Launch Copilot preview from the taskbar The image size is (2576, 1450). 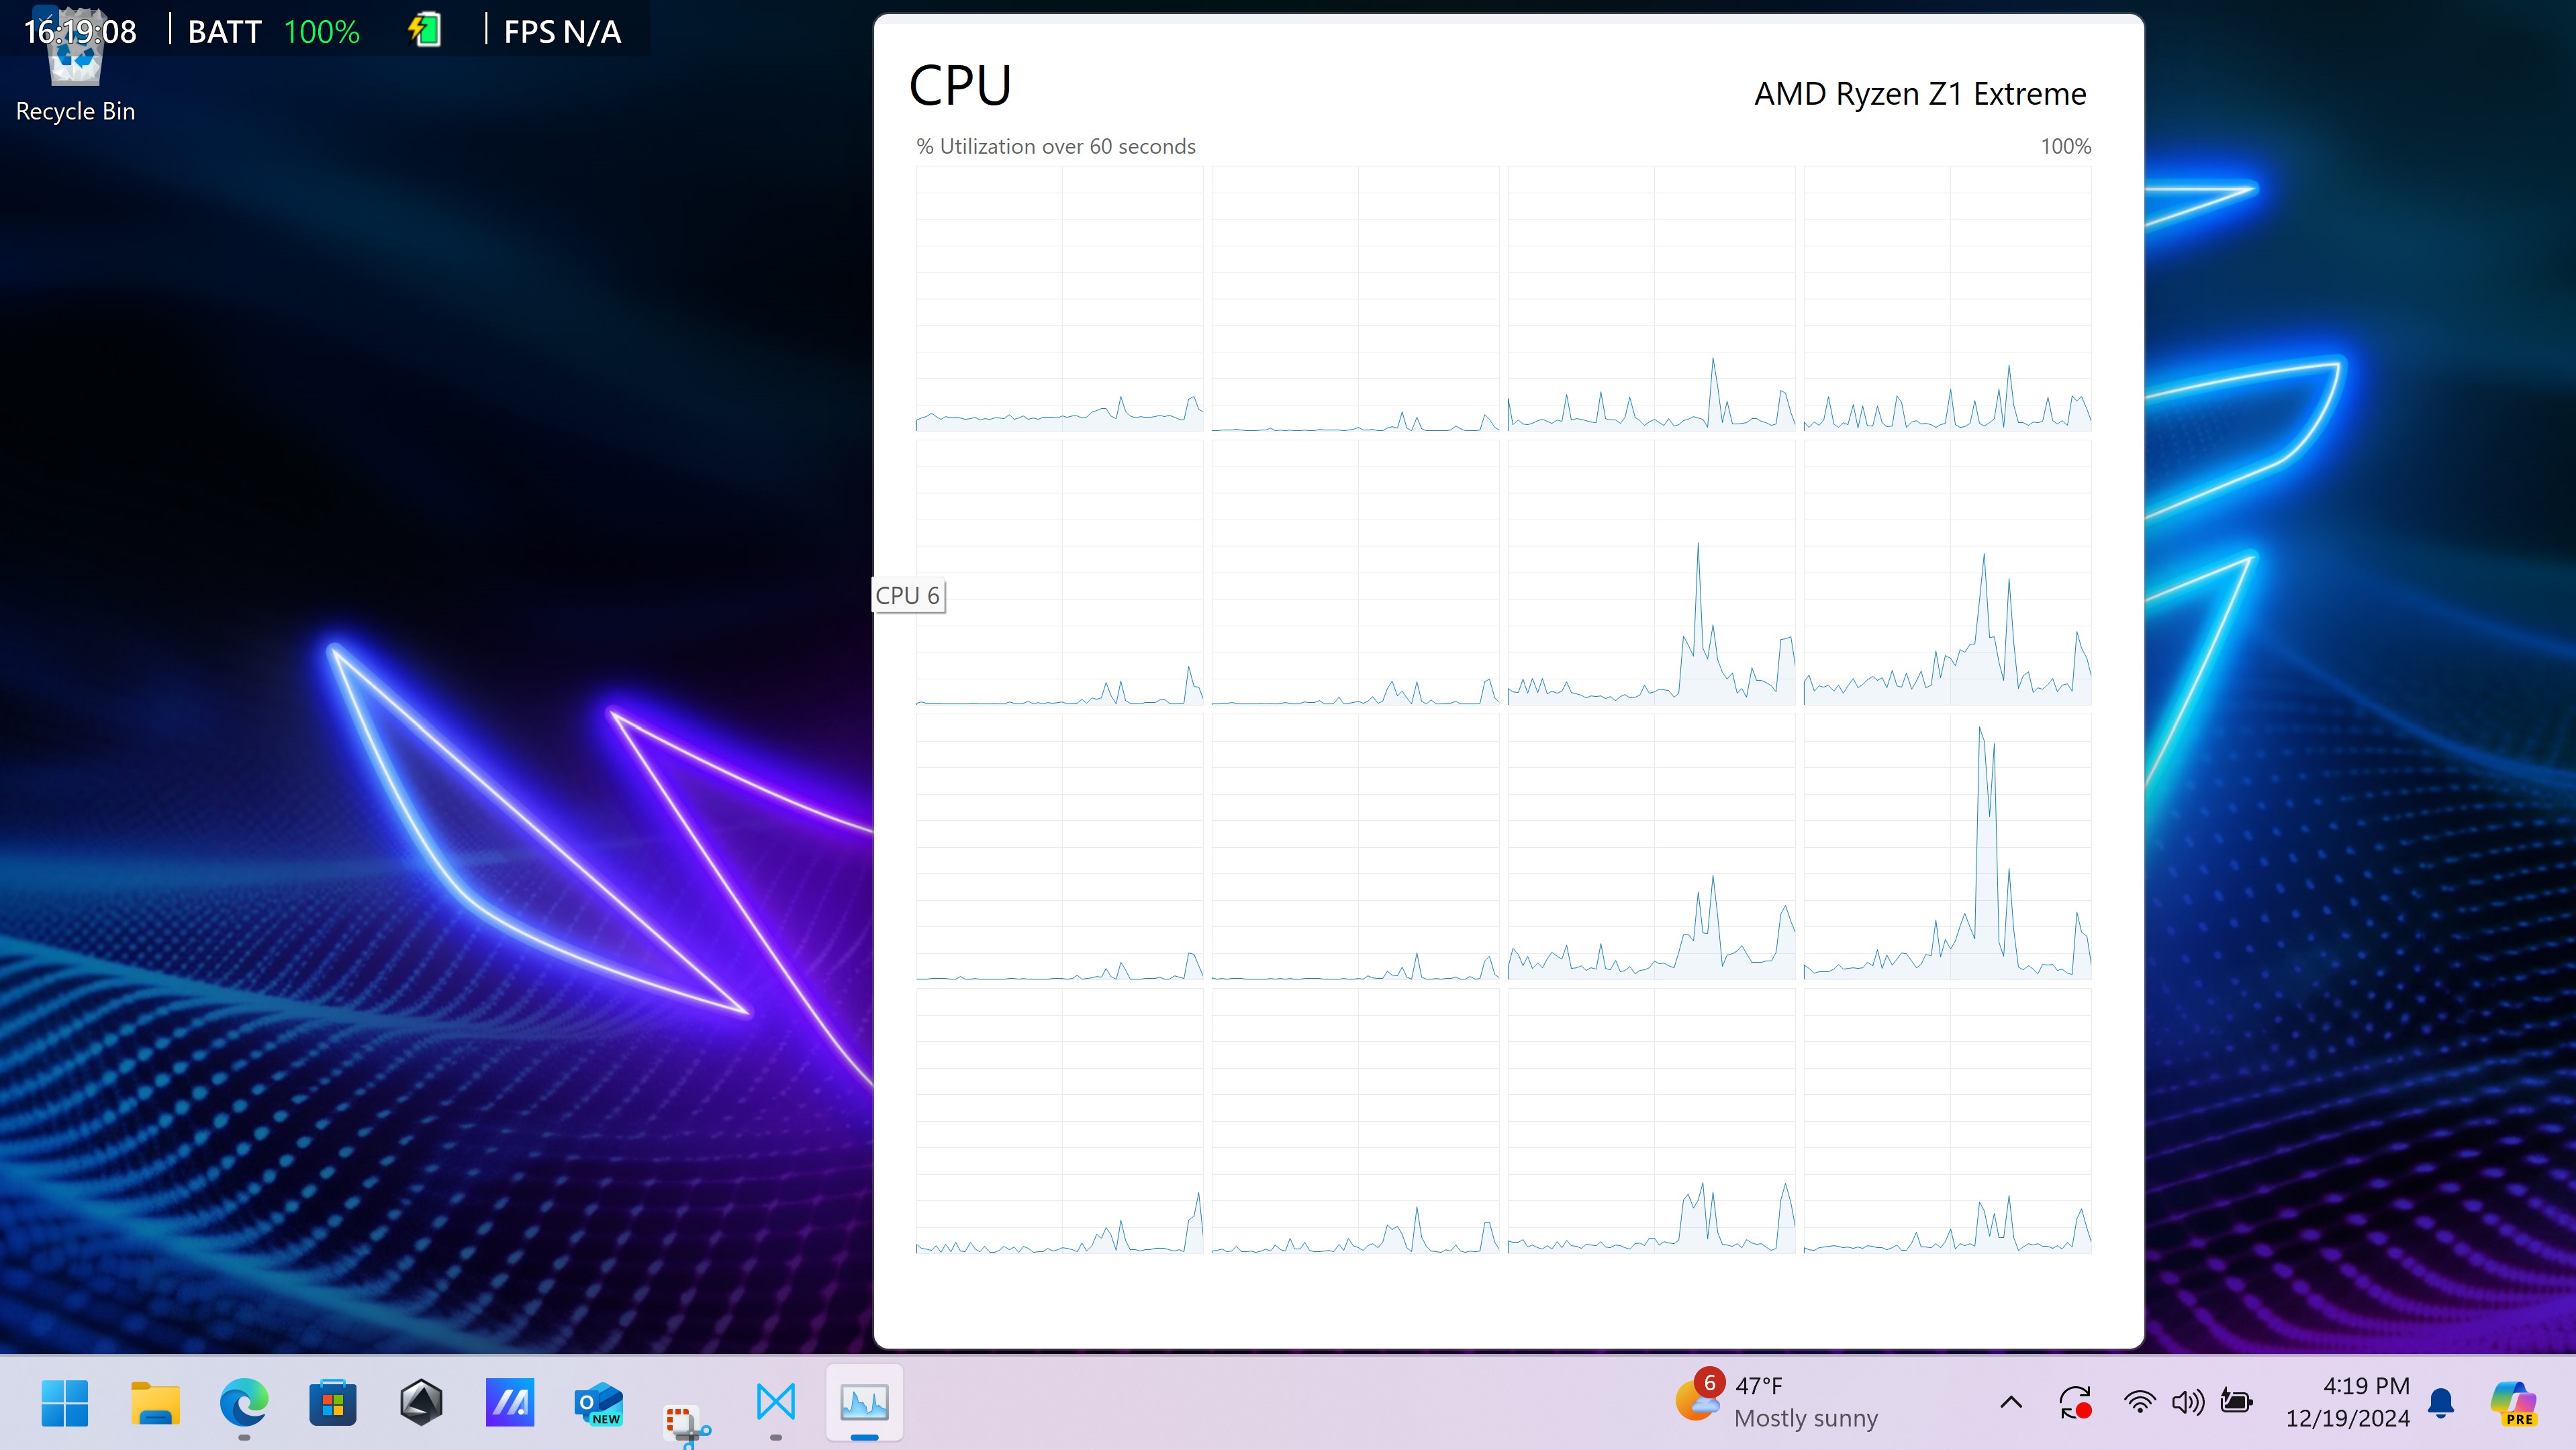click(x=2514, y=1403)
